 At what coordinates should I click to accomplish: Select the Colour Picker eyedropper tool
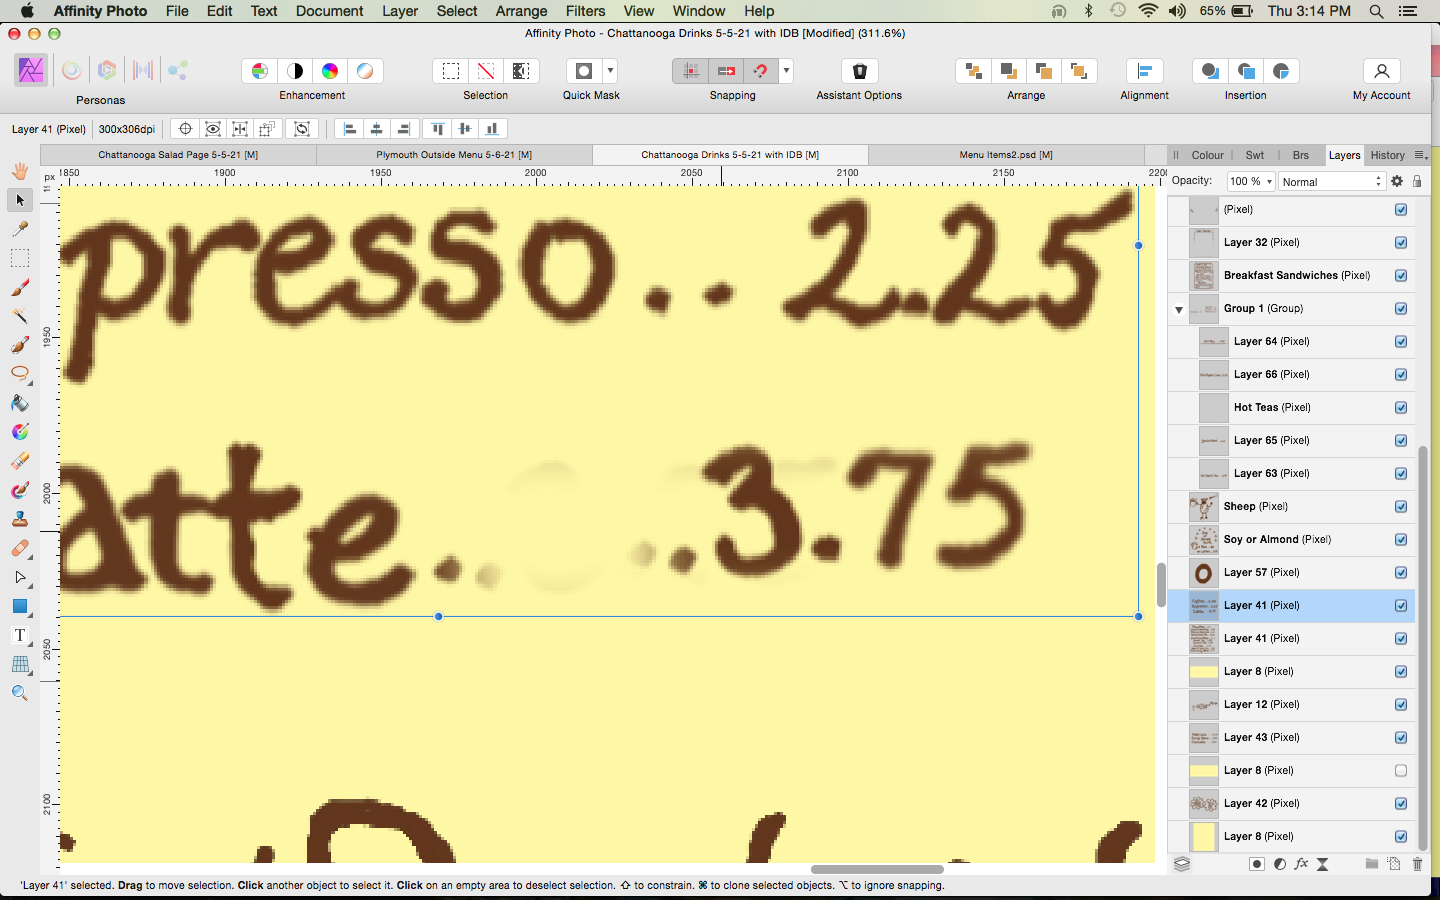pos(19,229)
